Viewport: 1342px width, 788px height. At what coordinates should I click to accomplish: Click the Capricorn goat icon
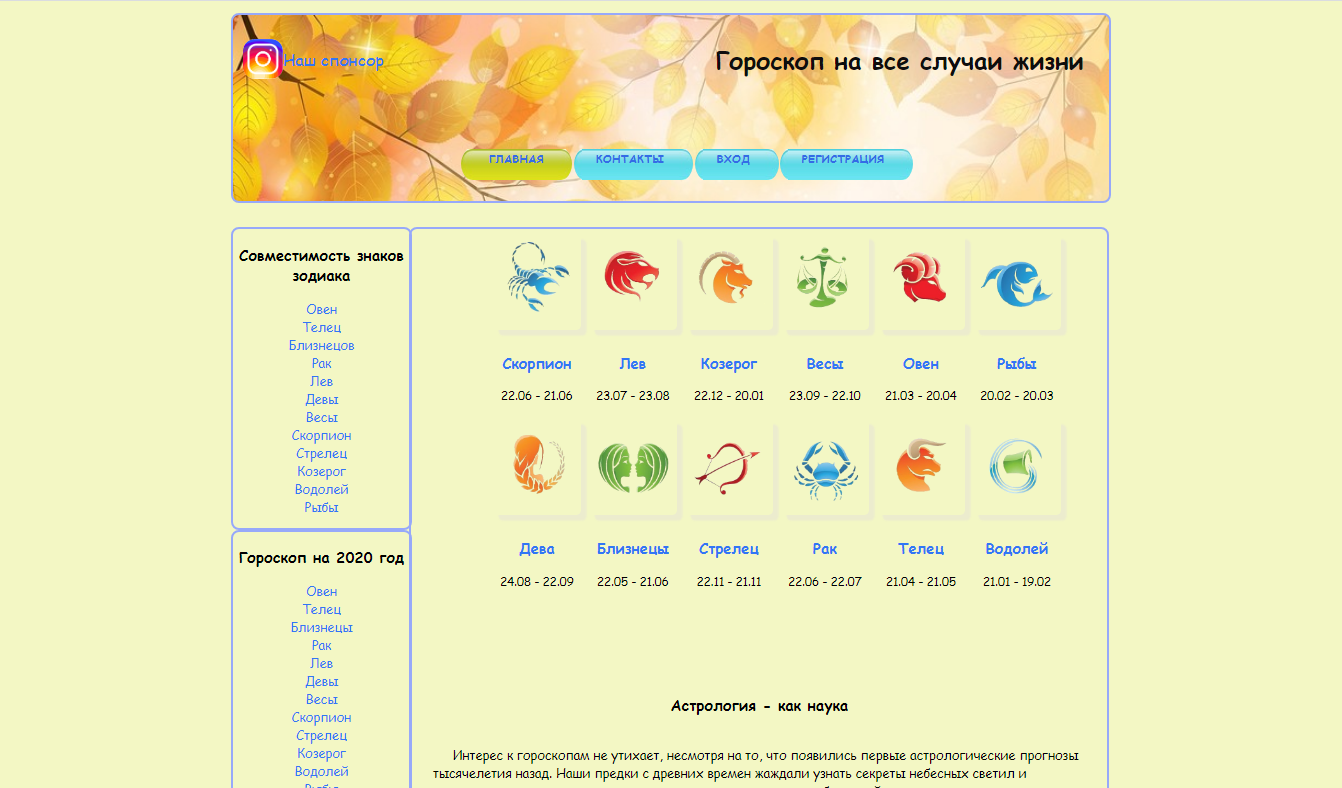727,277
